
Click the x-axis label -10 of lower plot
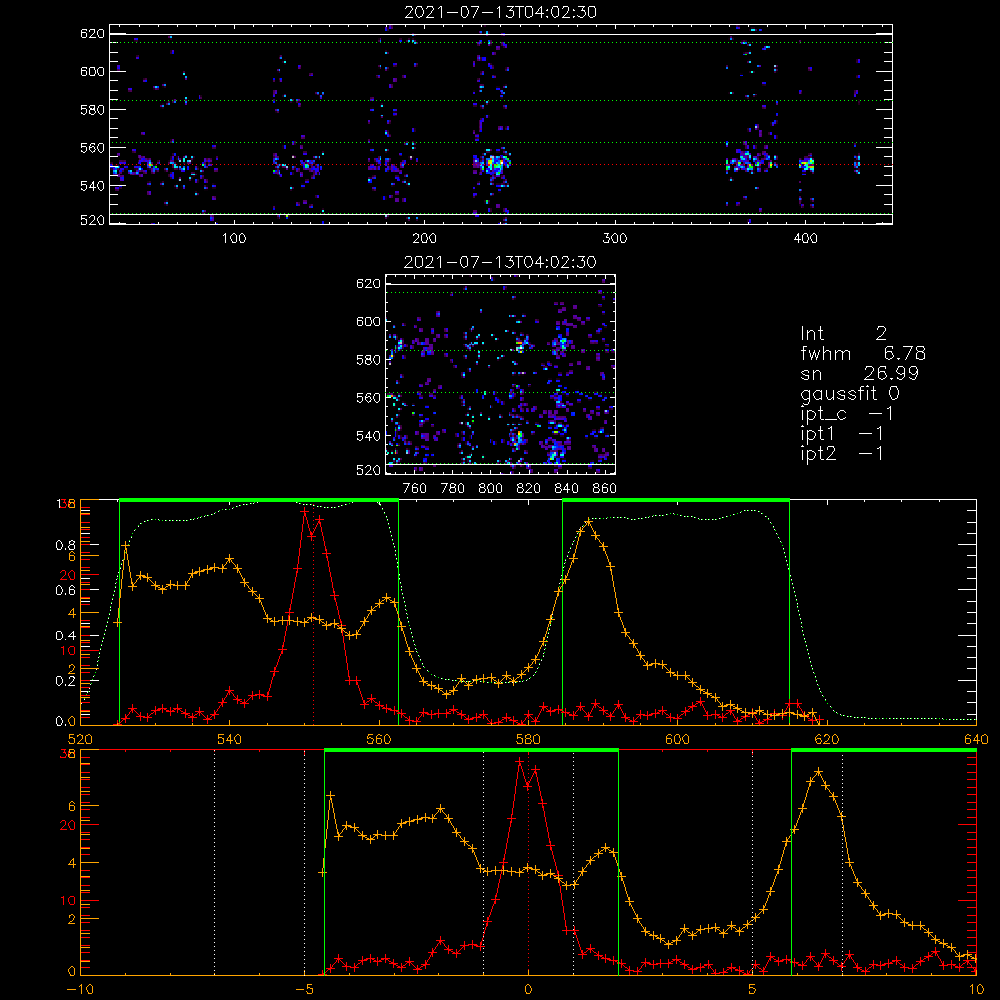80,989
